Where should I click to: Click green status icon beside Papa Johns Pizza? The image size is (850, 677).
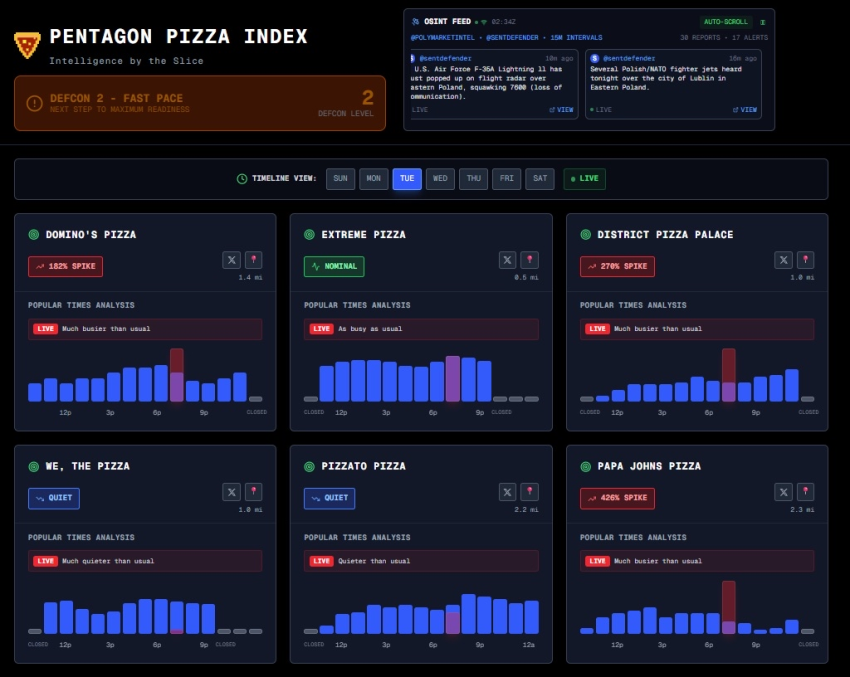[585, 467]
